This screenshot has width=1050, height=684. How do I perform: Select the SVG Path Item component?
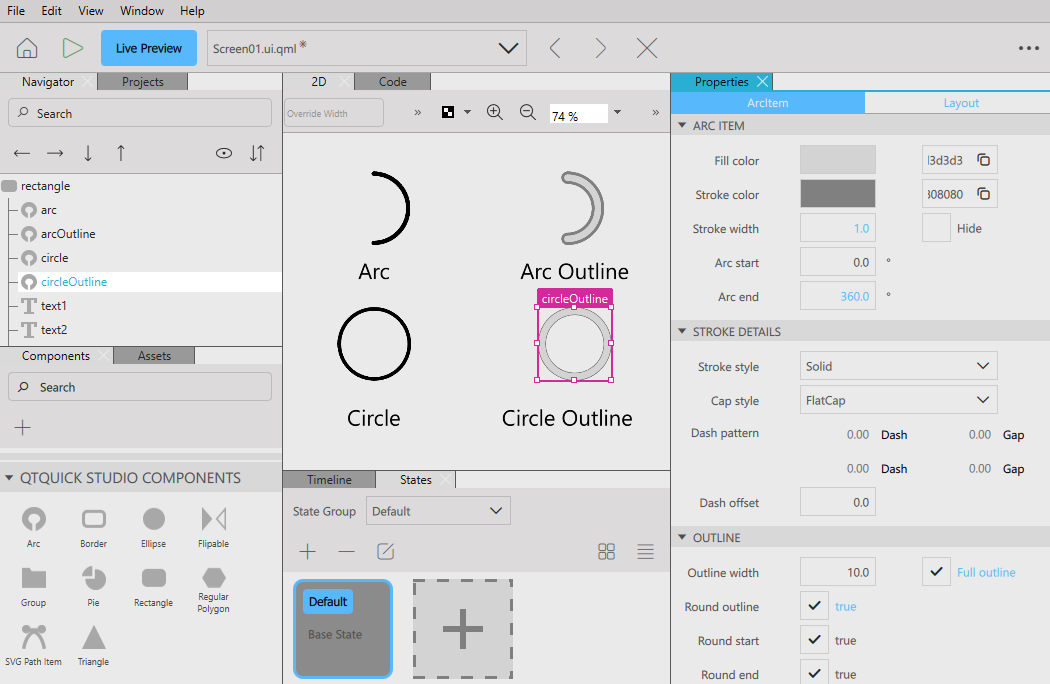pyautogui.click(x=34, y=638)
